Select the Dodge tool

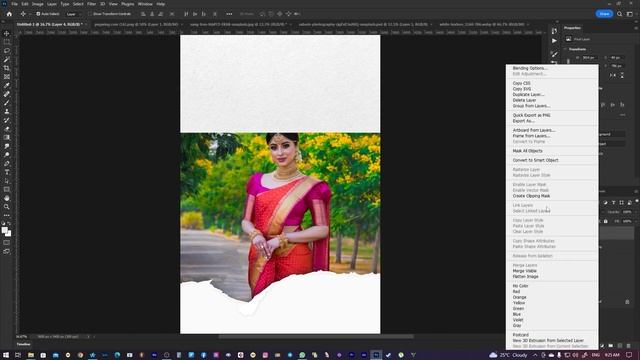click(7, 155)
